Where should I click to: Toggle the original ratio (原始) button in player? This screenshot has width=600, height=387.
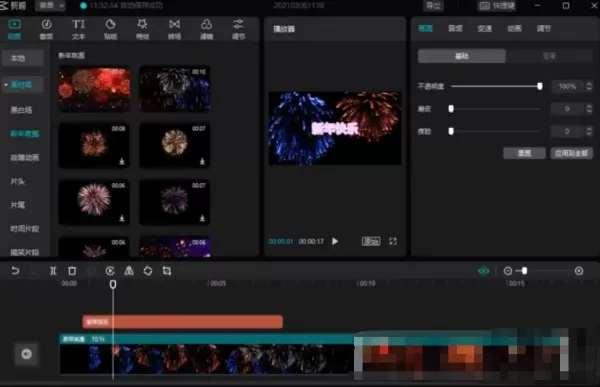pyautogui.click(x=371, y=241)
